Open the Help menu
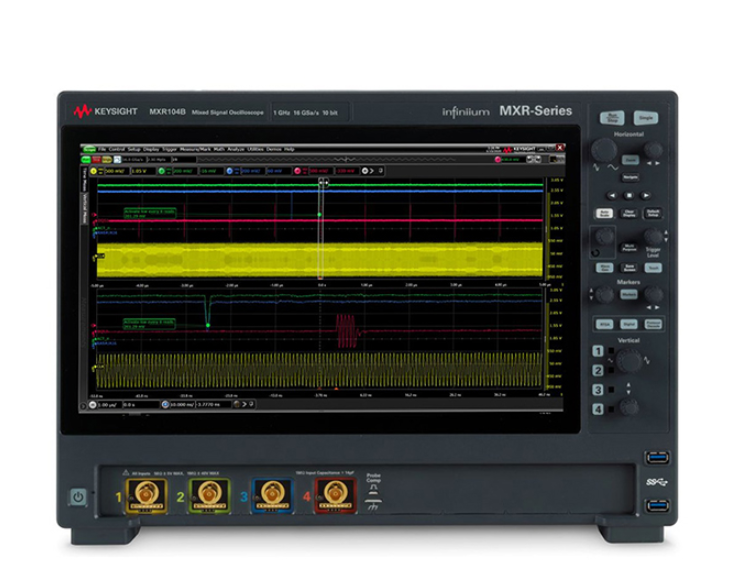Screen dimensions: 740x583 (289, 149)
